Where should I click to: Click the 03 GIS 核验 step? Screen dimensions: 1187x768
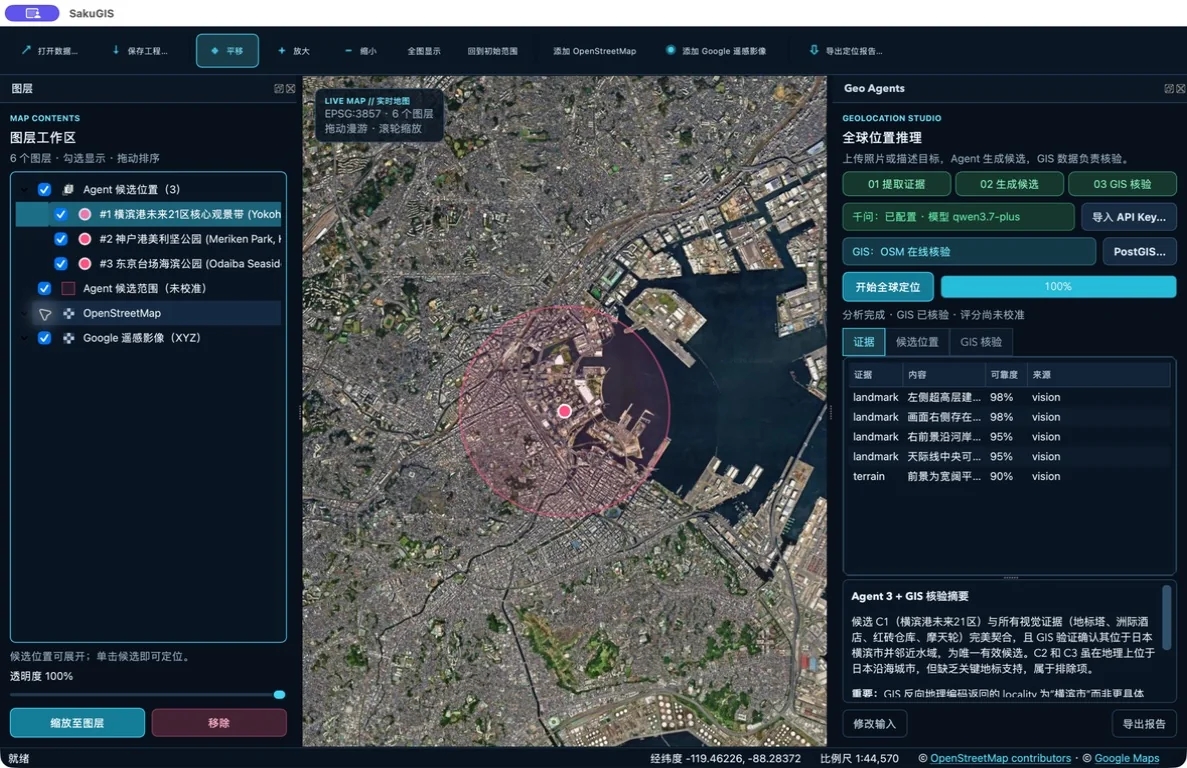point(1122,184)
